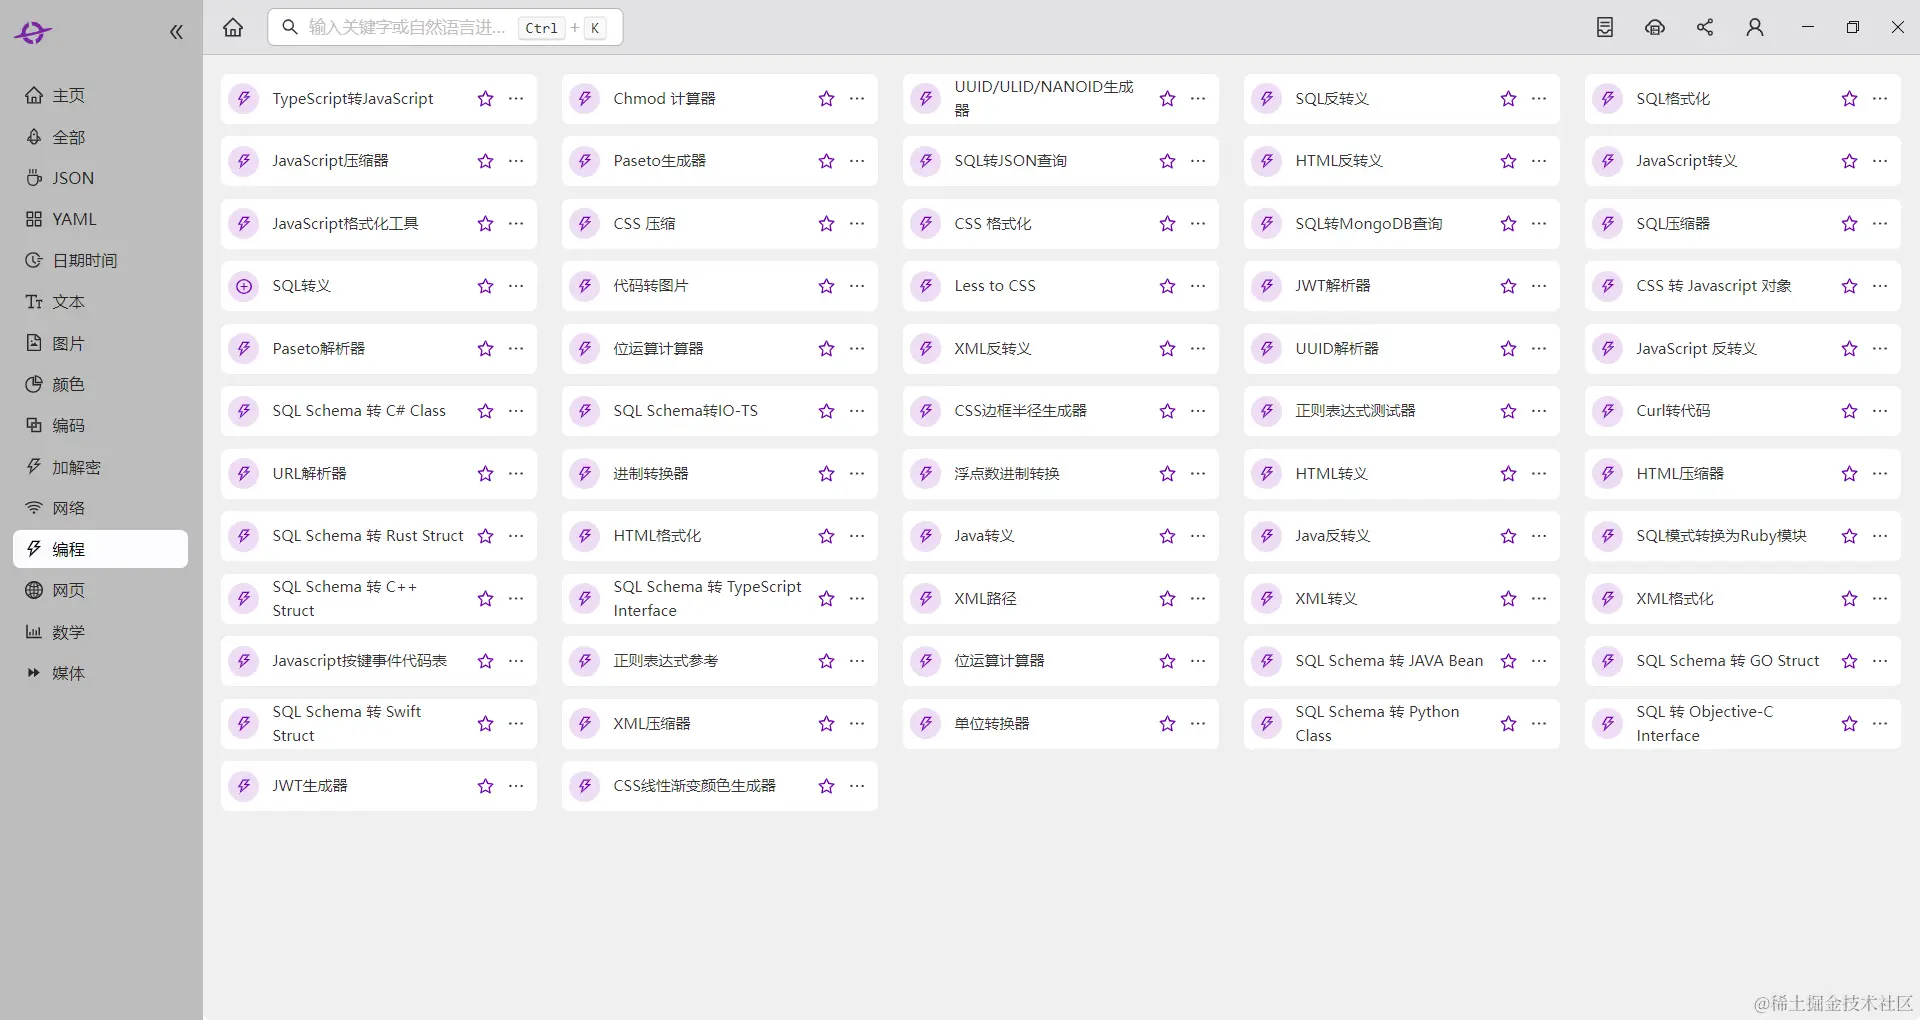Image resolution: width=1920 pixels, height=1020 pixels.
Task: Star the JWT解析器 tool
Action: pyautogui.click(x=1506, y=286)
